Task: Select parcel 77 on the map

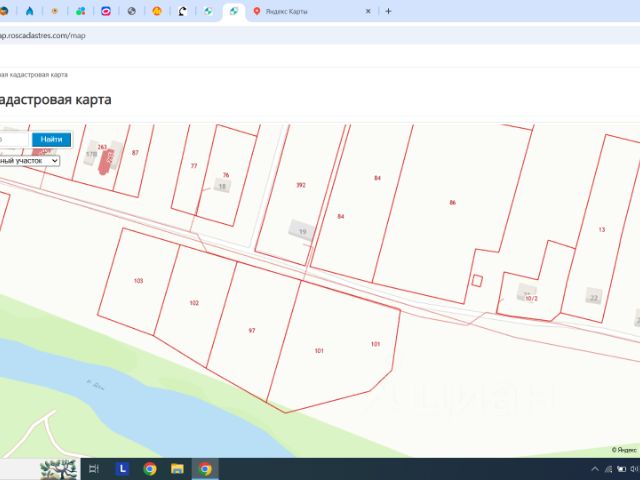Action: click(194, 166)
